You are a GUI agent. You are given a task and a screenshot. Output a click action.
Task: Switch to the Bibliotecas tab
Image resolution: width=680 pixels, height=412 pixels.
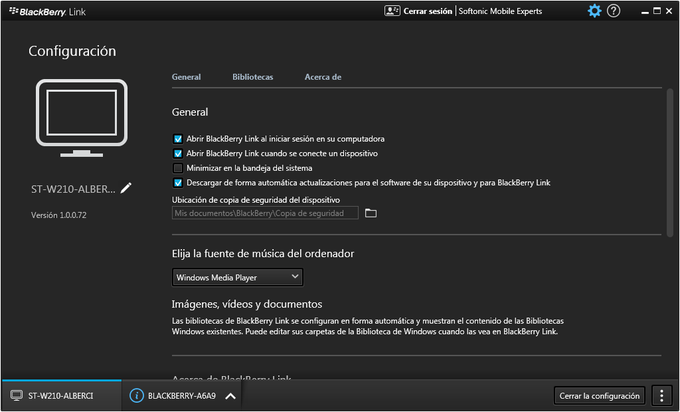[253, 77]
